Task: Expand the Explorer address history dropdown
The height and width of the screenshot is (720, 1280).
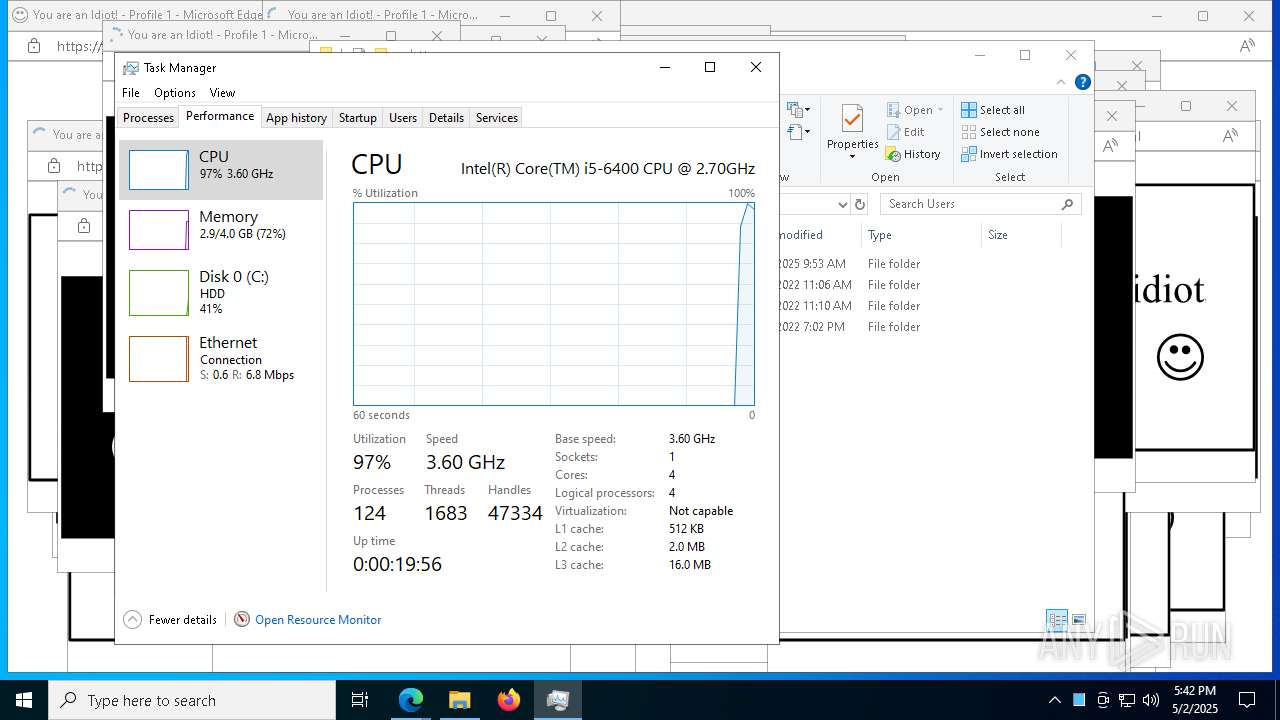Action: pos(841,204)
